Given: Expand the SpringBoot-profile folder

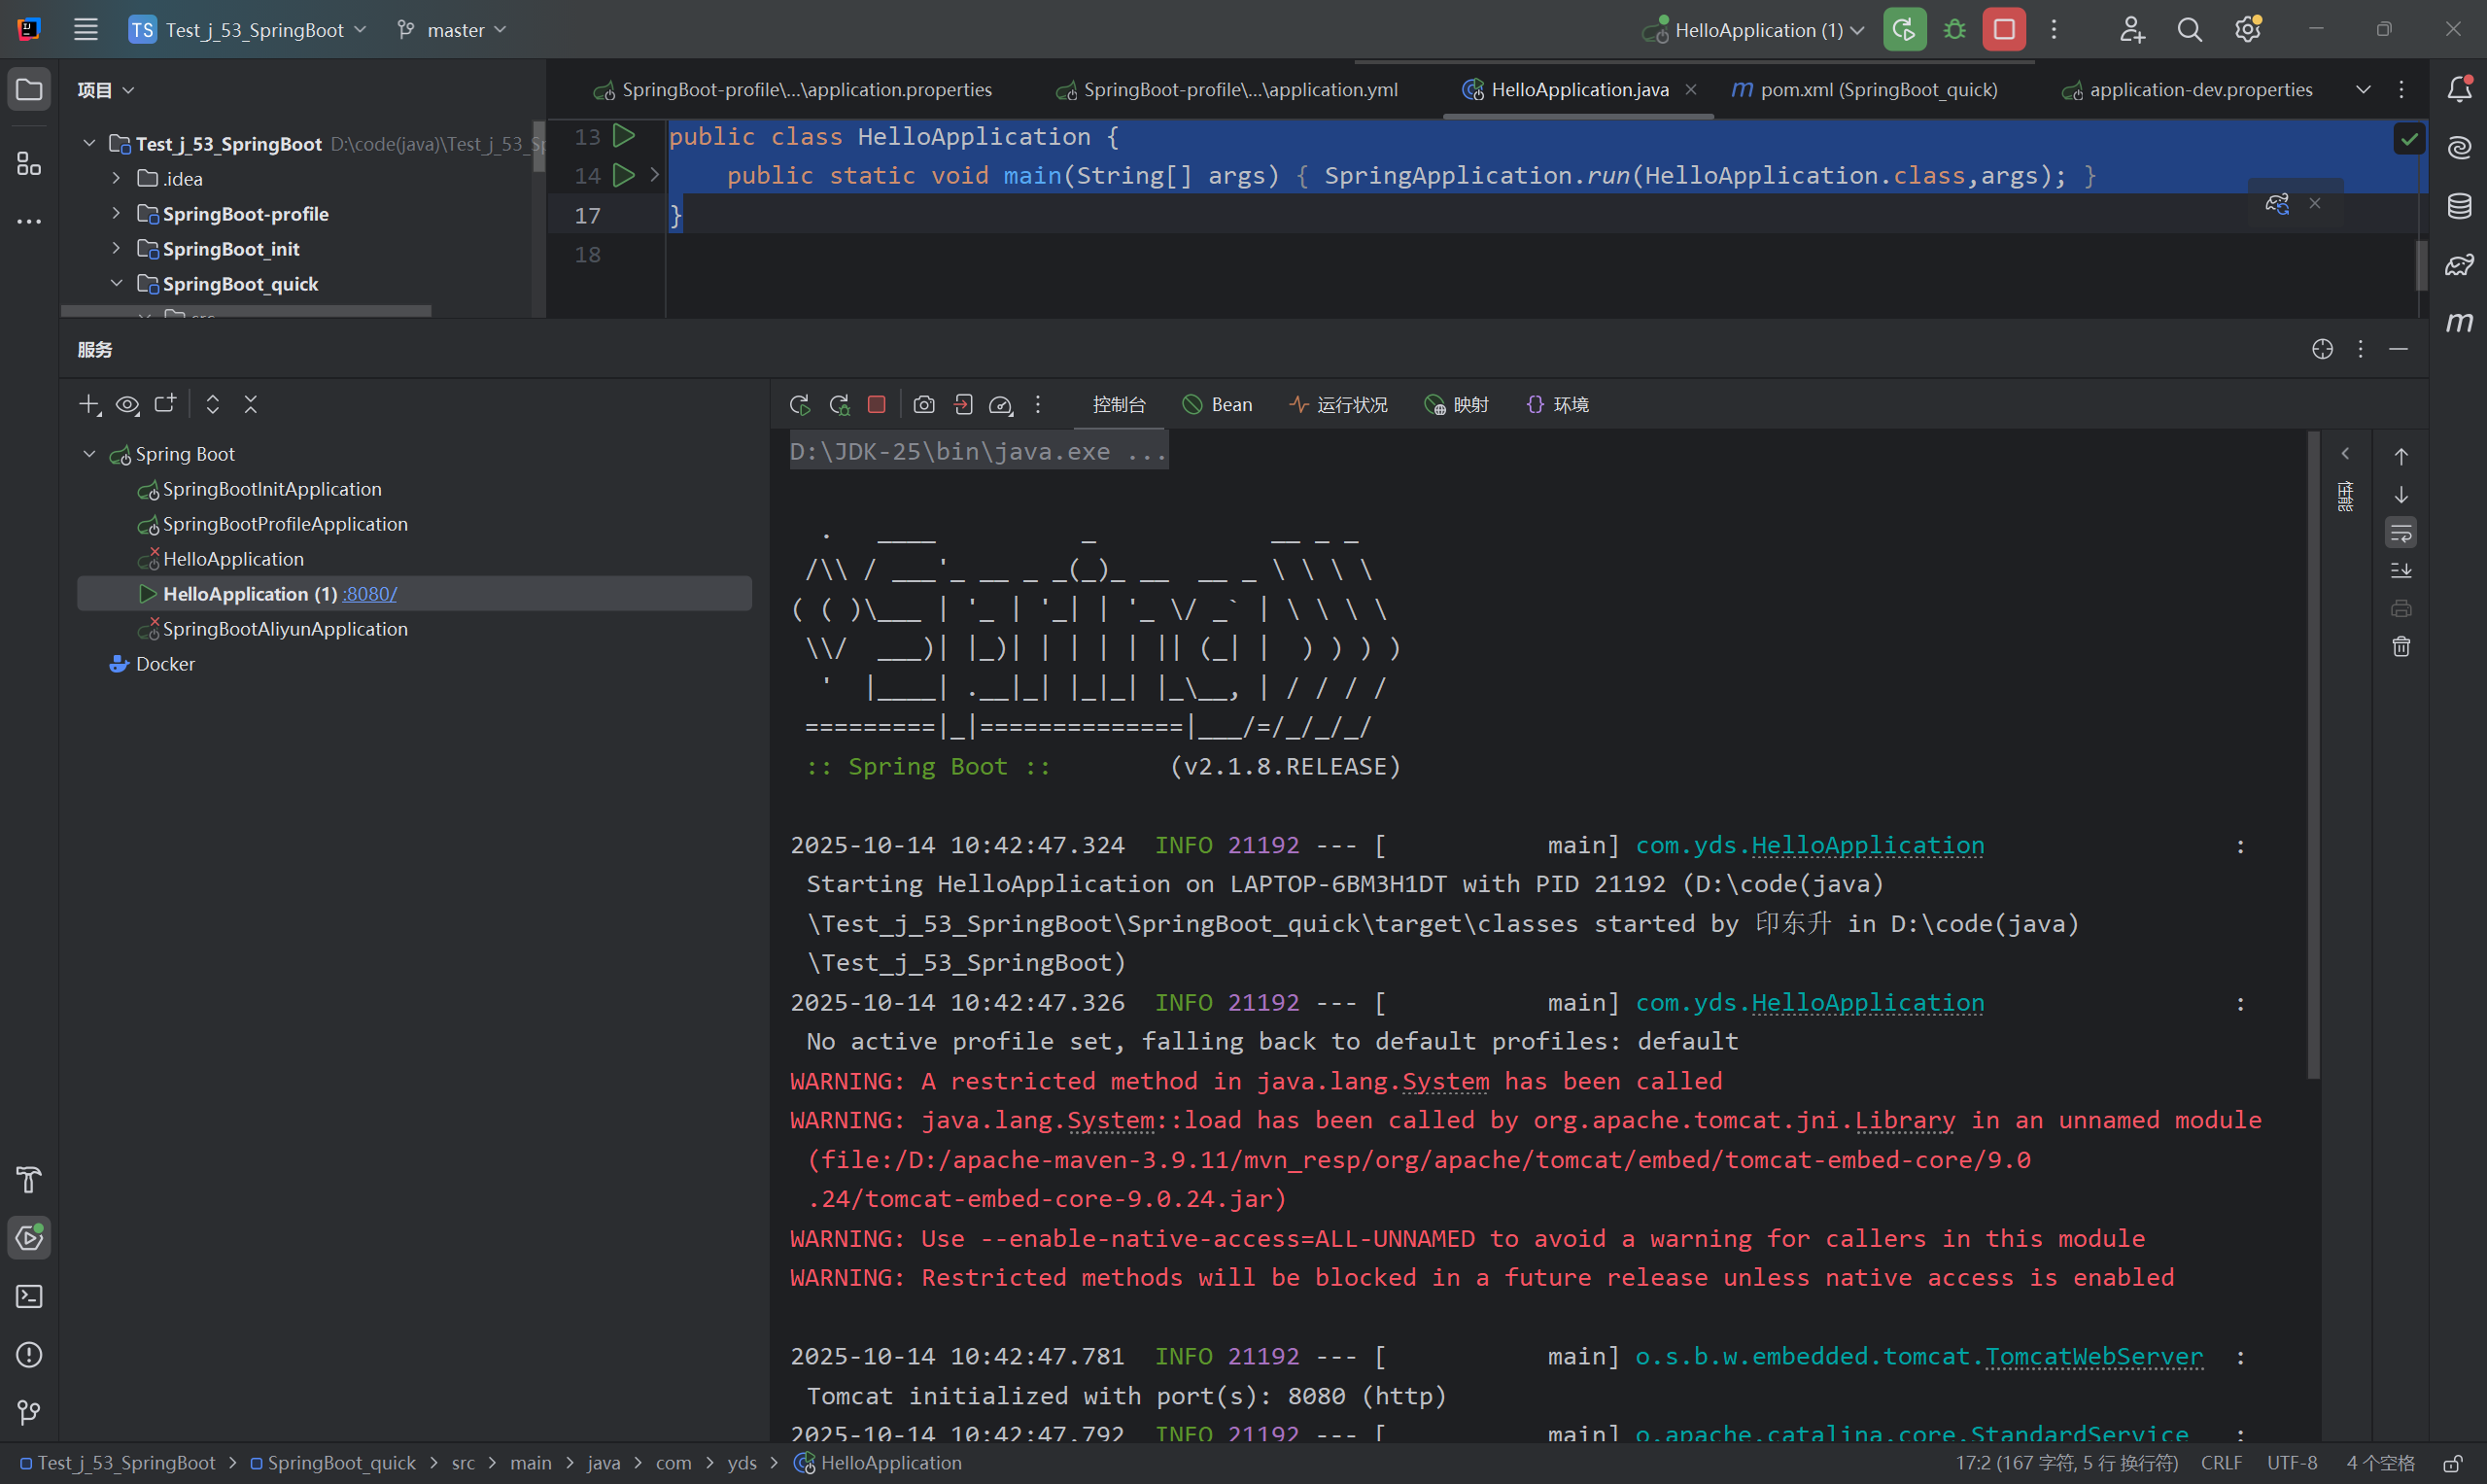Looking at the screenshot, I should pos(115,213).
